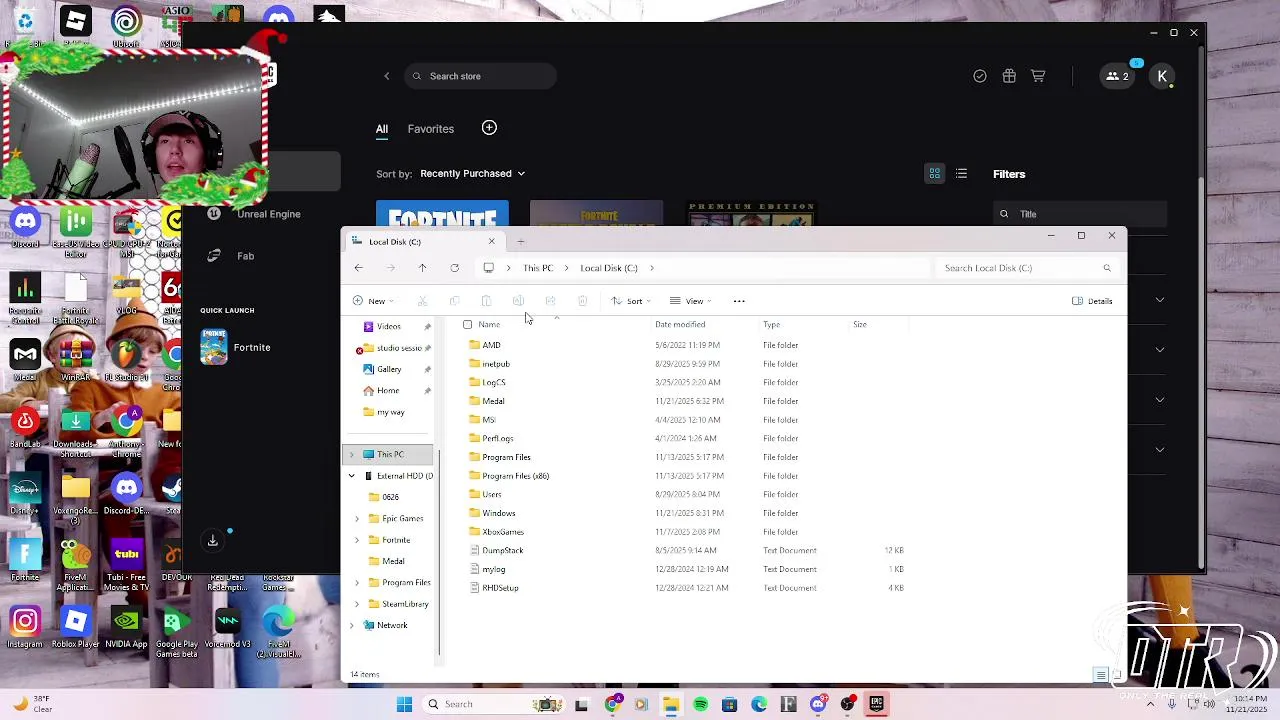The width and height of the screenshot is (1280, 720).
Task: Add a new File Explorer tab
Action: coord(520,241)
